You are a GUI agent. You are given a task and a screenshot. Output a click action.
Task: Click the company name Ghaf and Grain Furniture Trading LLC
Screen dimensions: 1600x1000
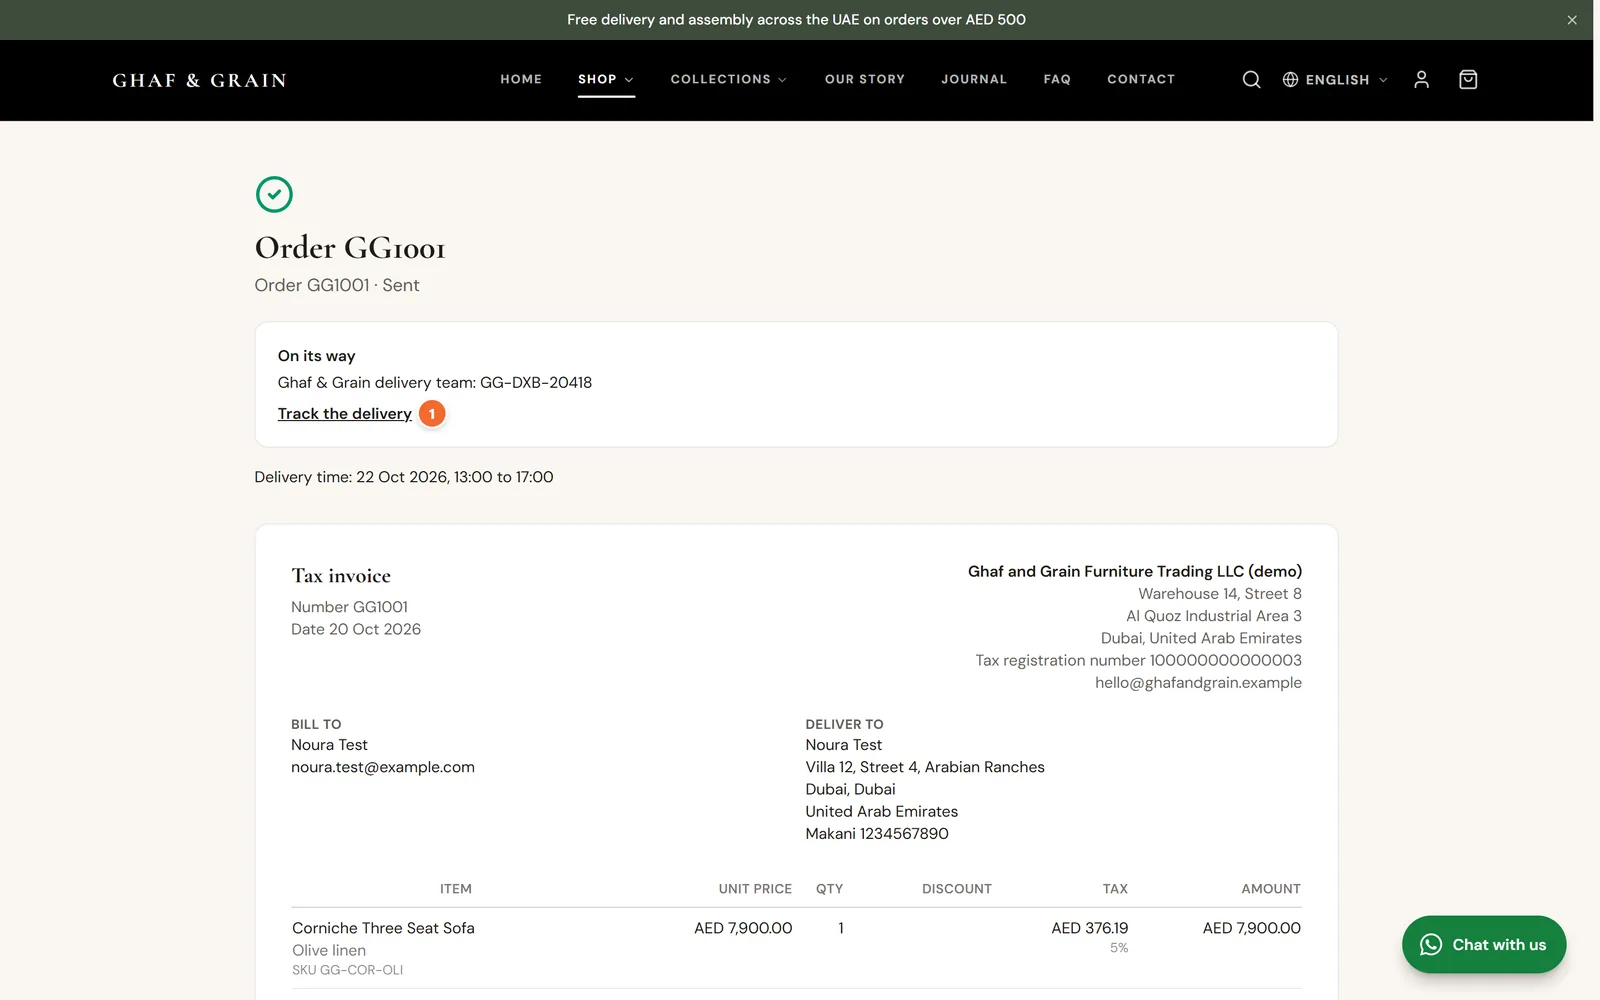coord(1135,571)
